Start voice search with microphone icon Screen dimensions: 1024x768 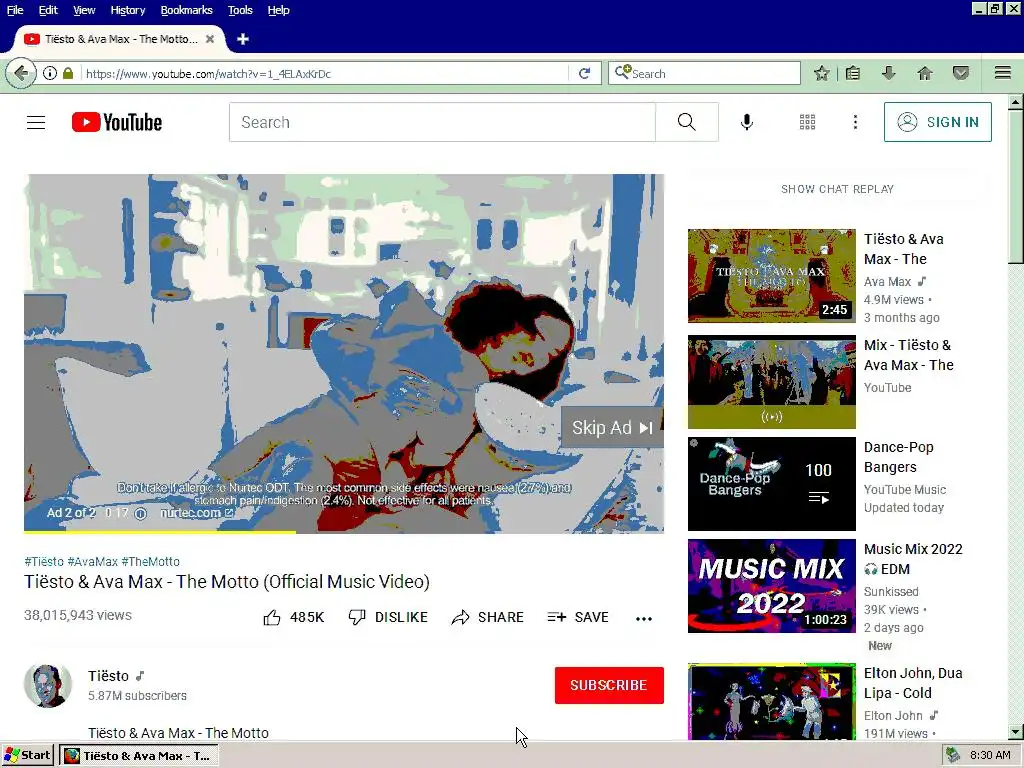point(746,122)
